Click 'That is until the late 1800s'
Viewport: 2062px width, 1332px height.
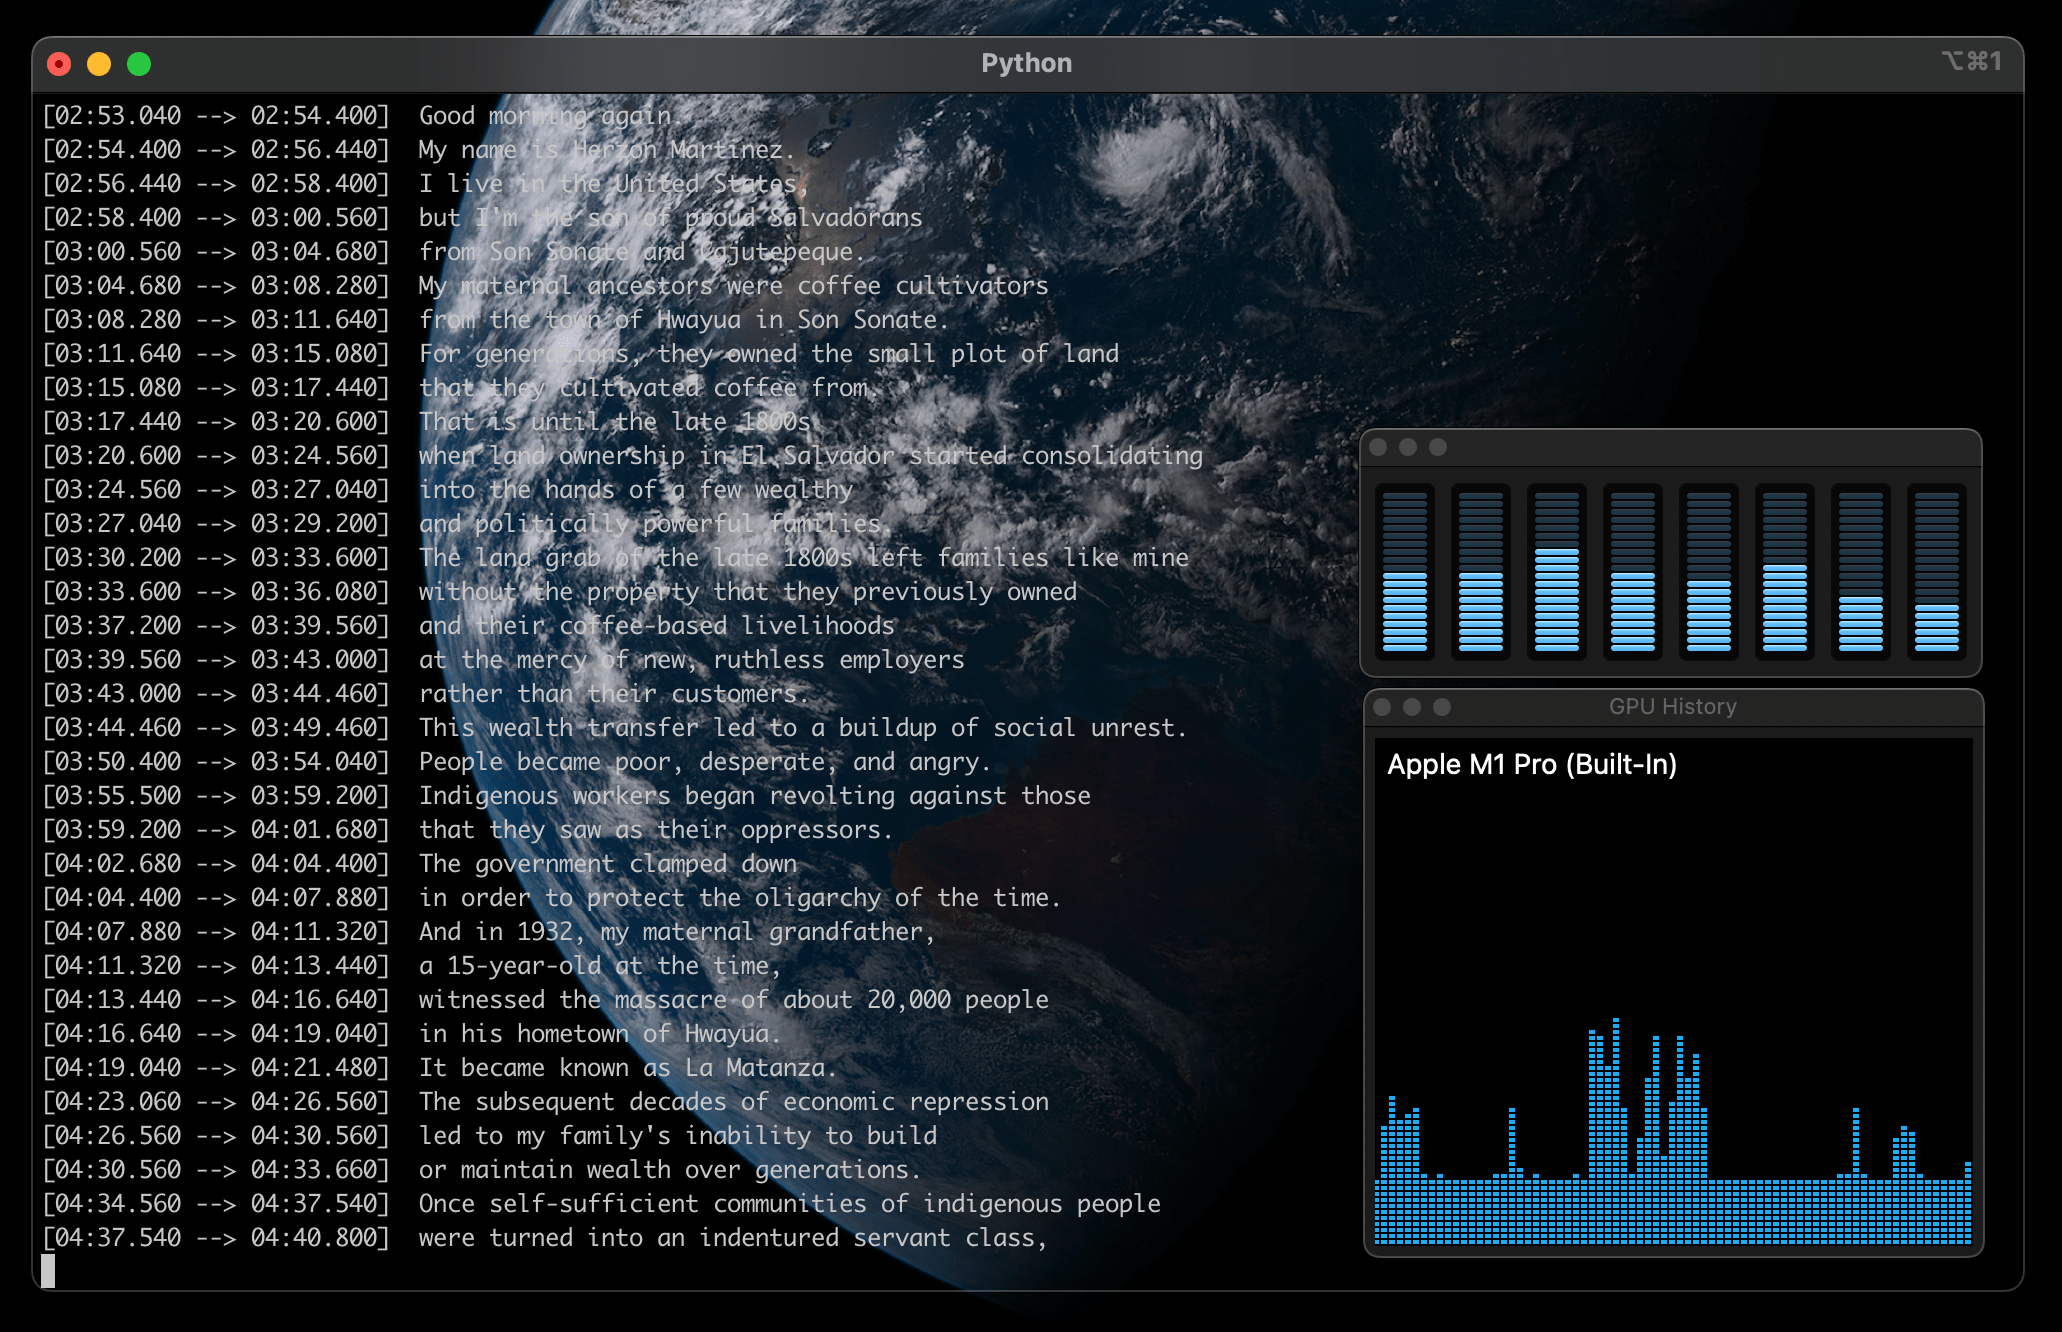coord(614,422)
